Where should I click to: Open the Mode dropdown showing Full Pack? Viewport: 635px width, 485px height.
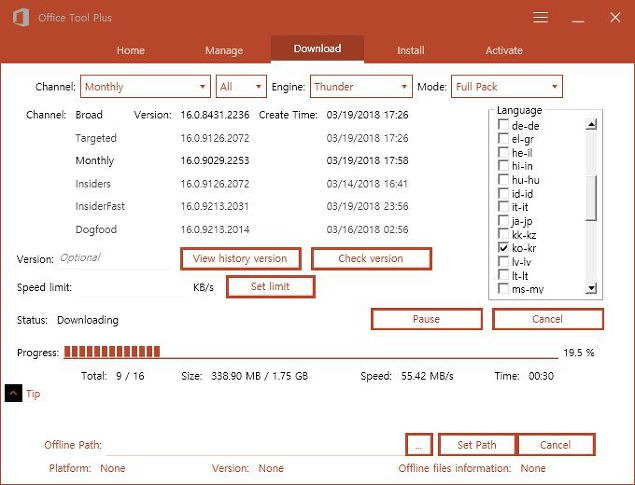tap(507, 86)
